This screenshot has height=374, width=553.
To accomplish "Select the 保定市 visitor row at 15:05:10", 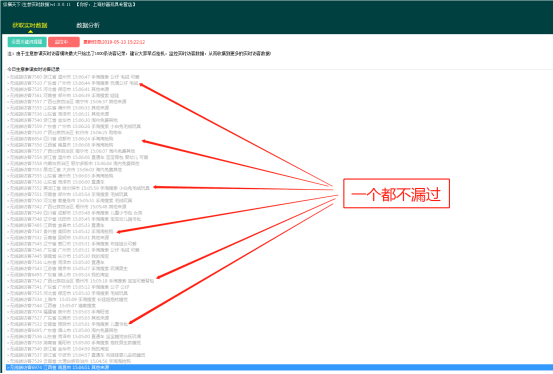I will pyautogui.click(x=68, y=293).
